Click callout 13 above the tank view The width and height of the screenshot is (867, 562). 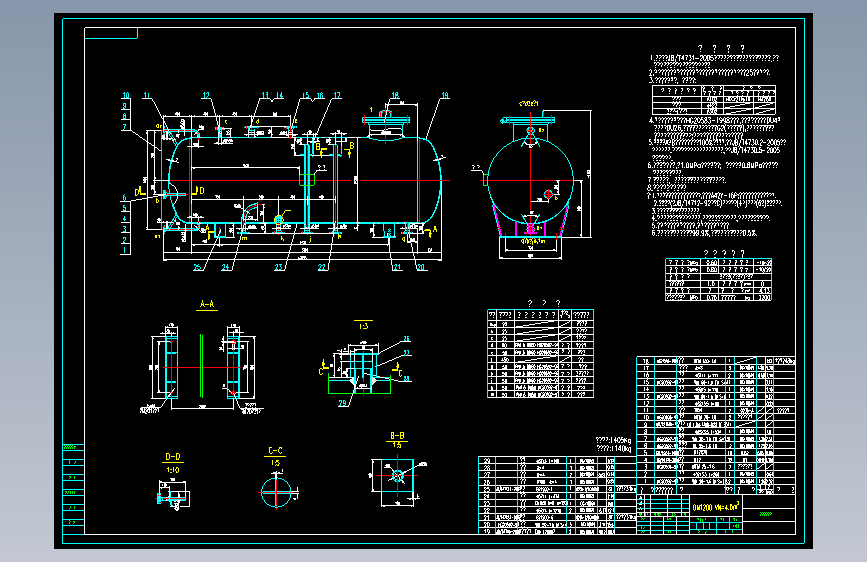[265, 96]
